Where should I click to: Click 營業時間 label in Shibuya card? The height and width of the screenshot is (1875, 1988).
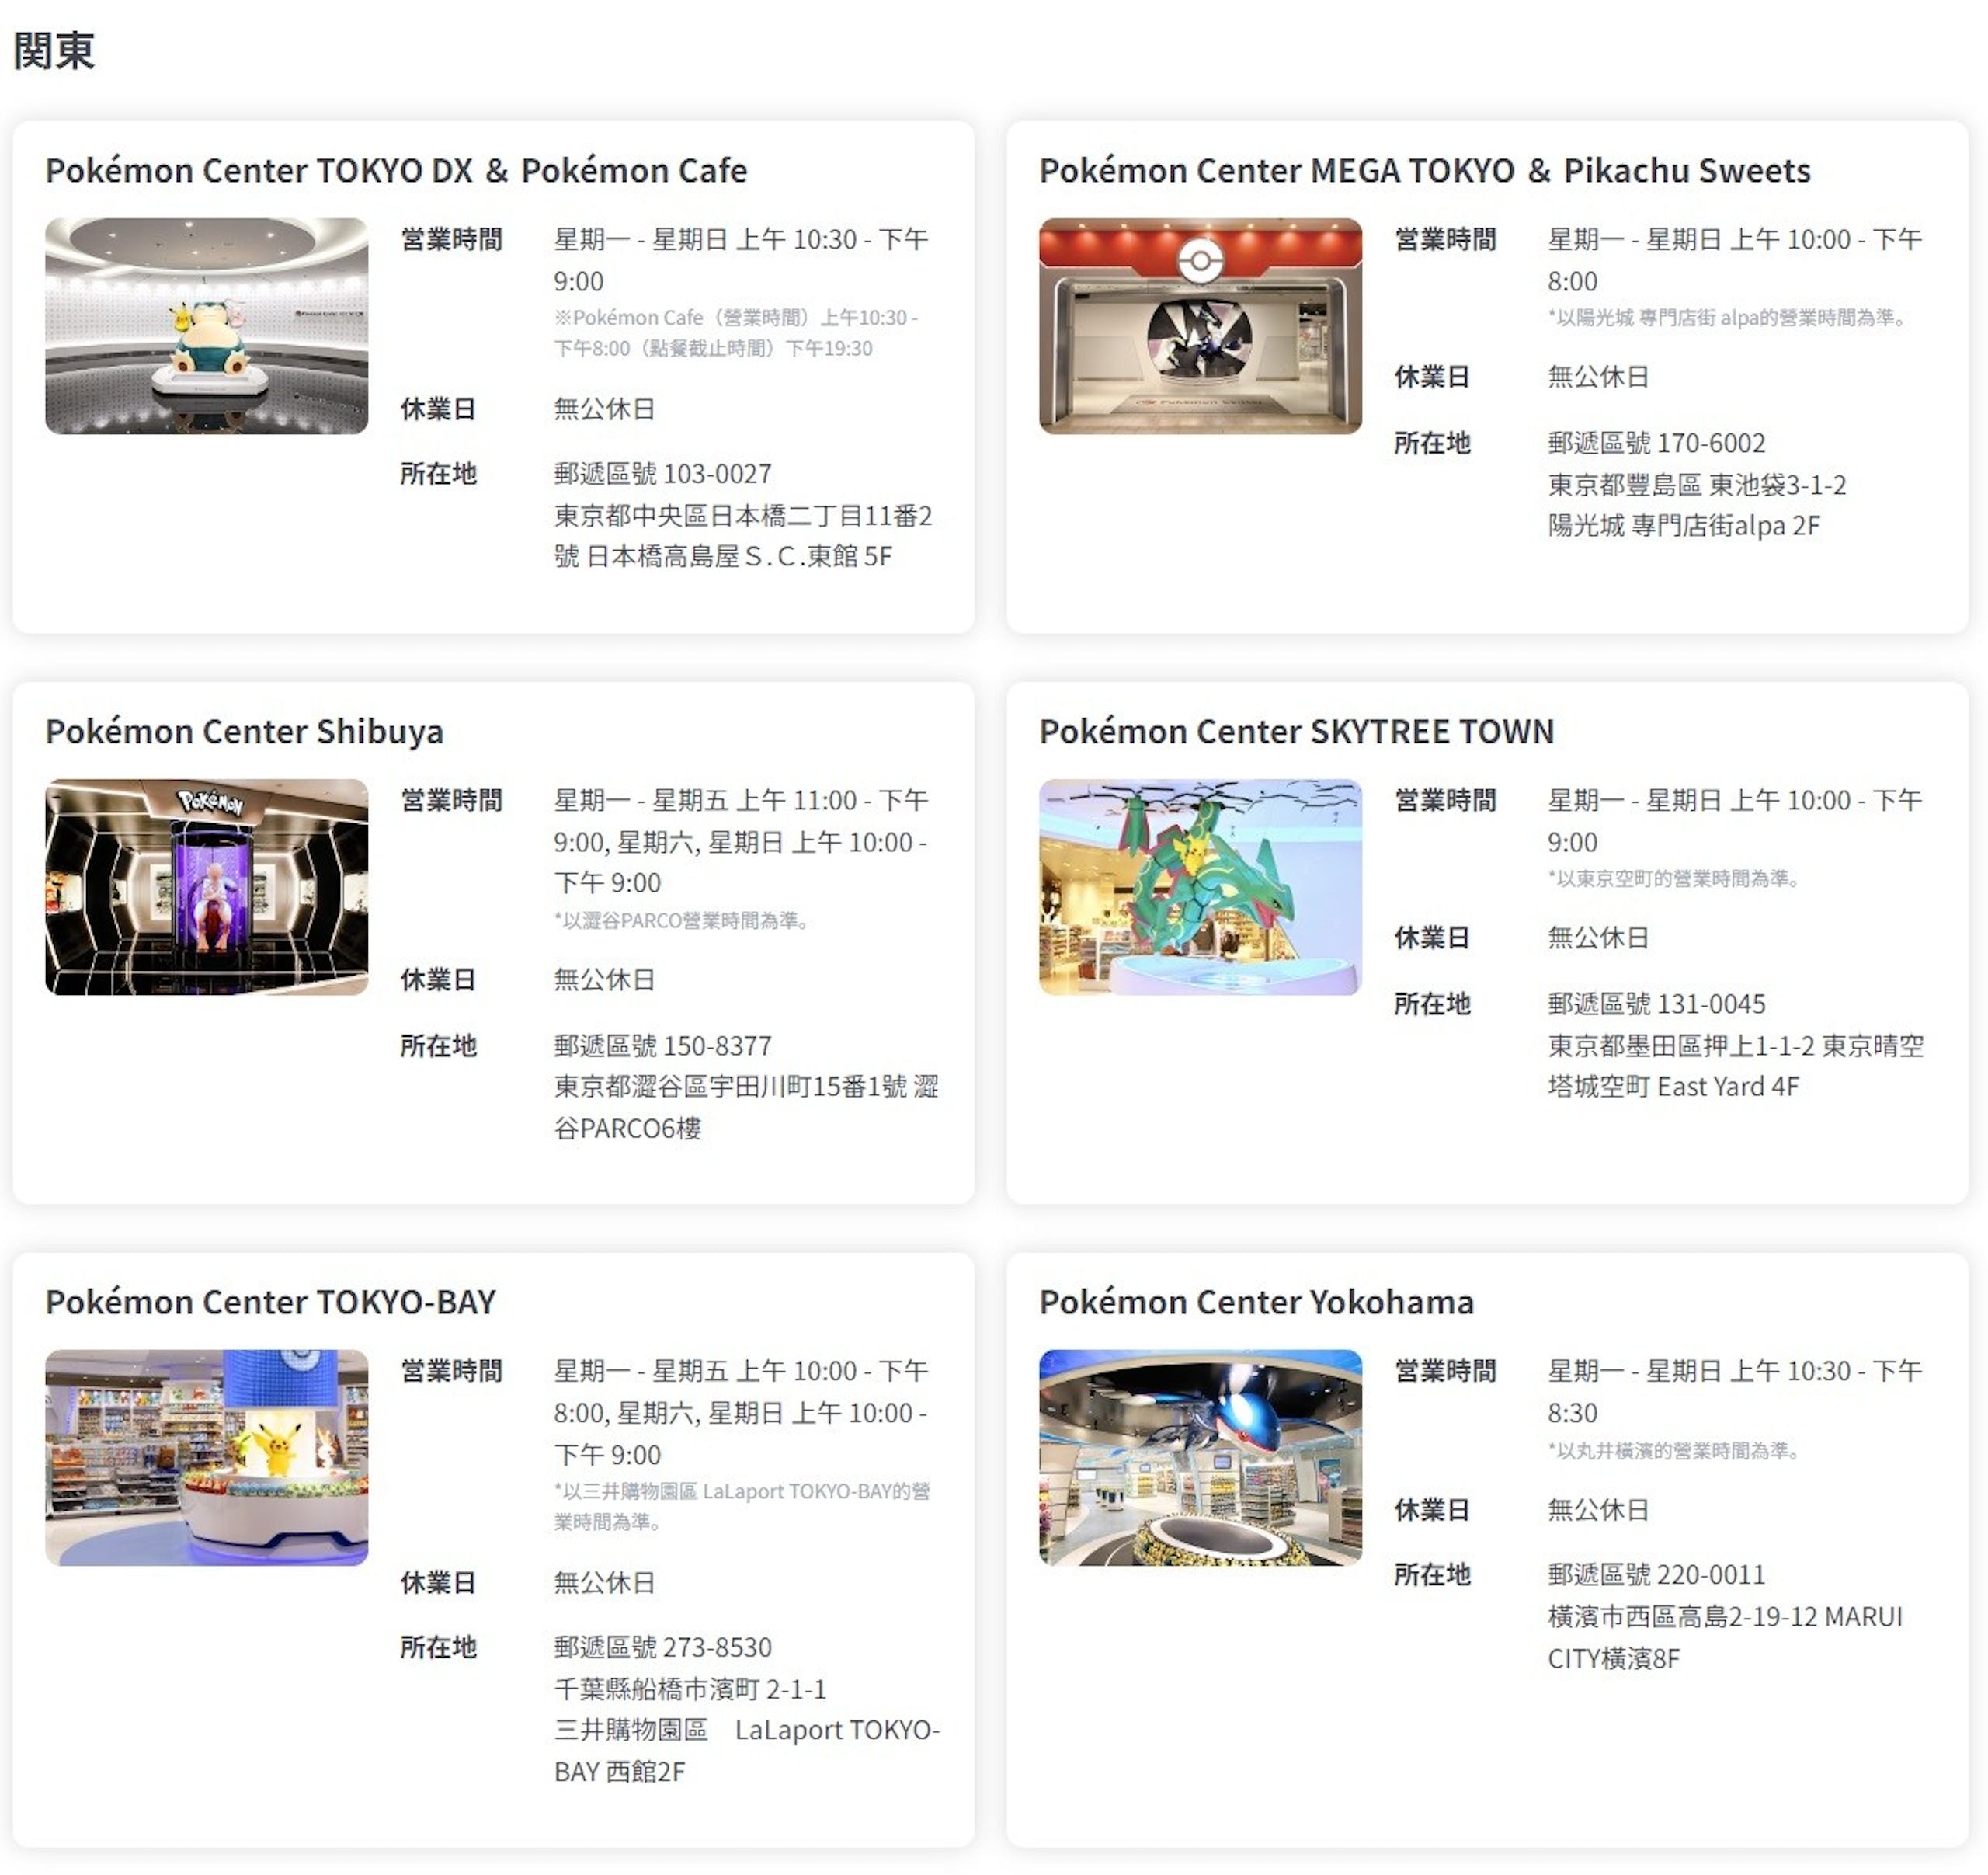tap(451, 801)
